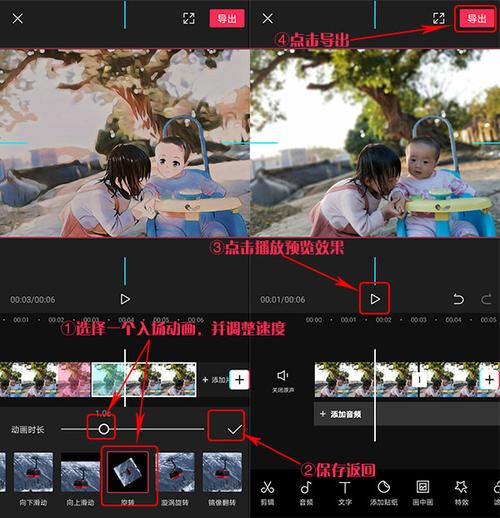Open the 添加贴纸 sticker tool
This screenshot has height=518, width=500.
click(x=384, y=493)
